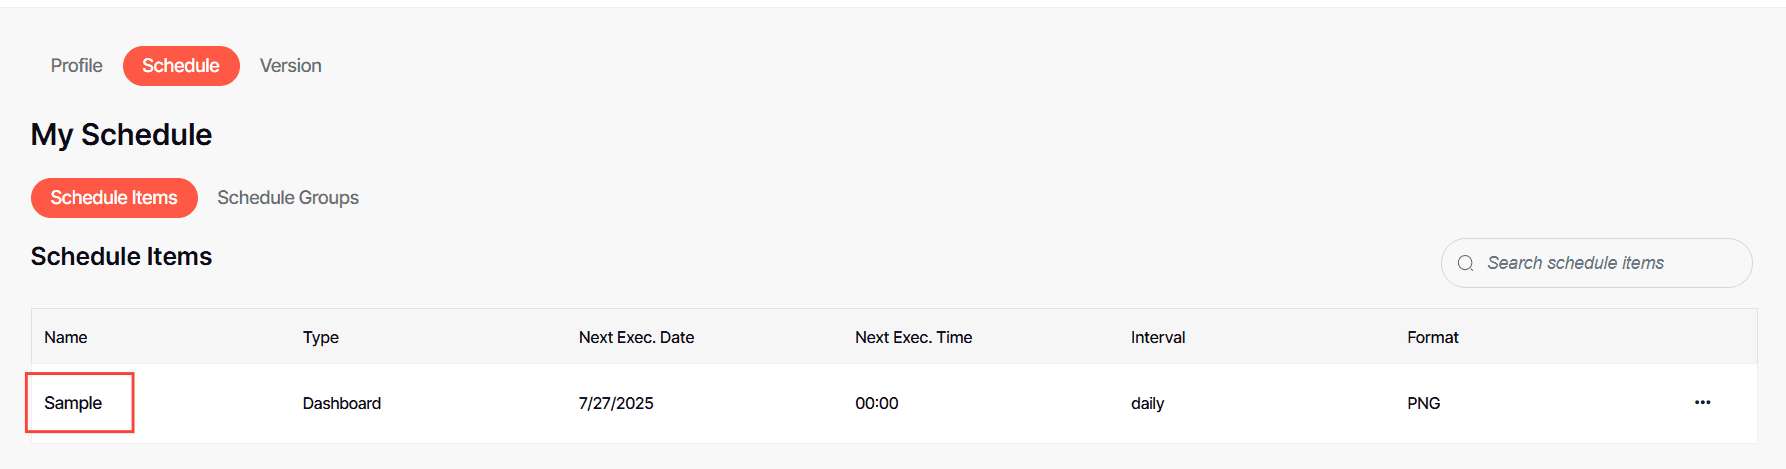Switch to the Schedule Groups sub-tab
The image size is (1786, 469).
click(x=288, y=198)
